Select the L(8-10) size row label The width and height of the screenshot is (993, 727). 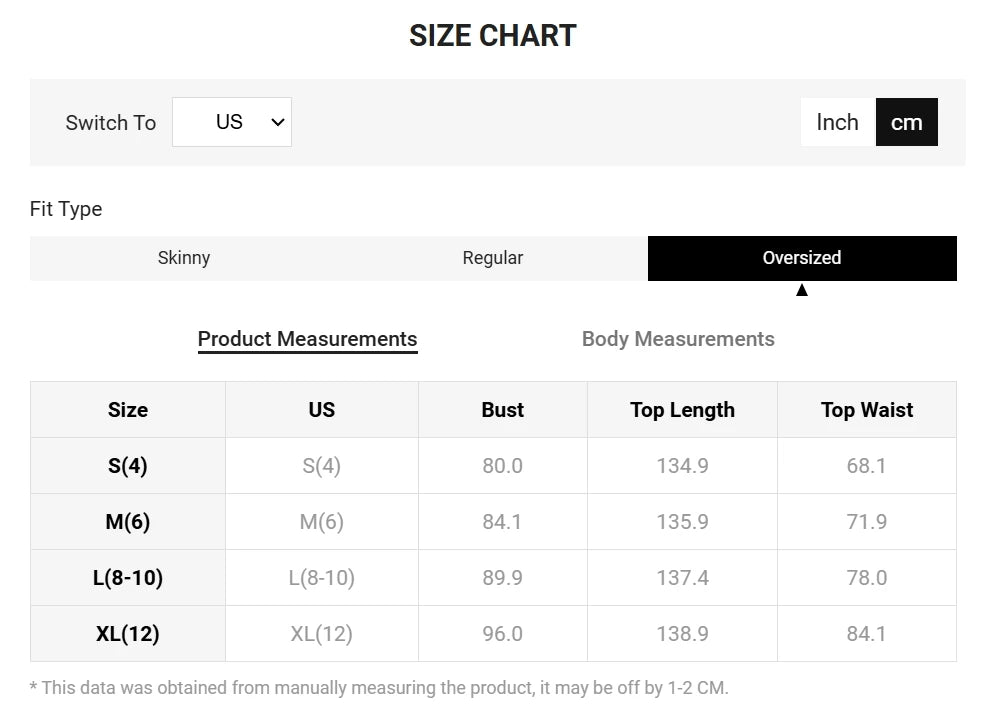(x=128, y=578)
